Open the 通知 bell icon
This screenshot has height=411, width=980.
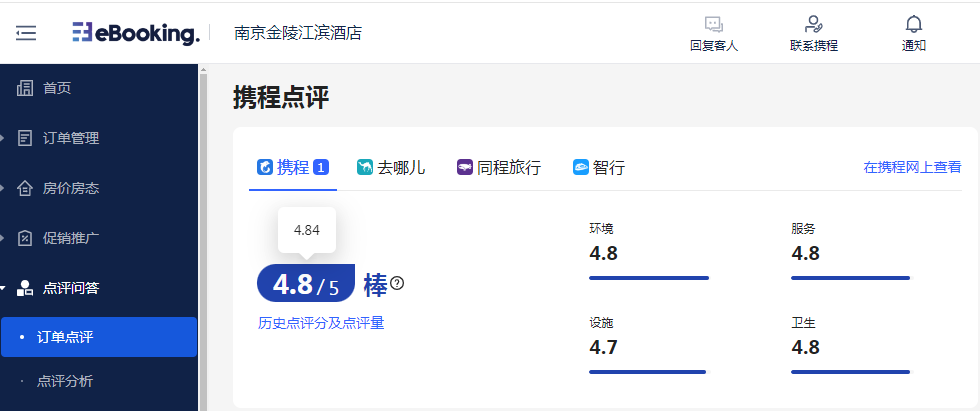tap(913, 25)
